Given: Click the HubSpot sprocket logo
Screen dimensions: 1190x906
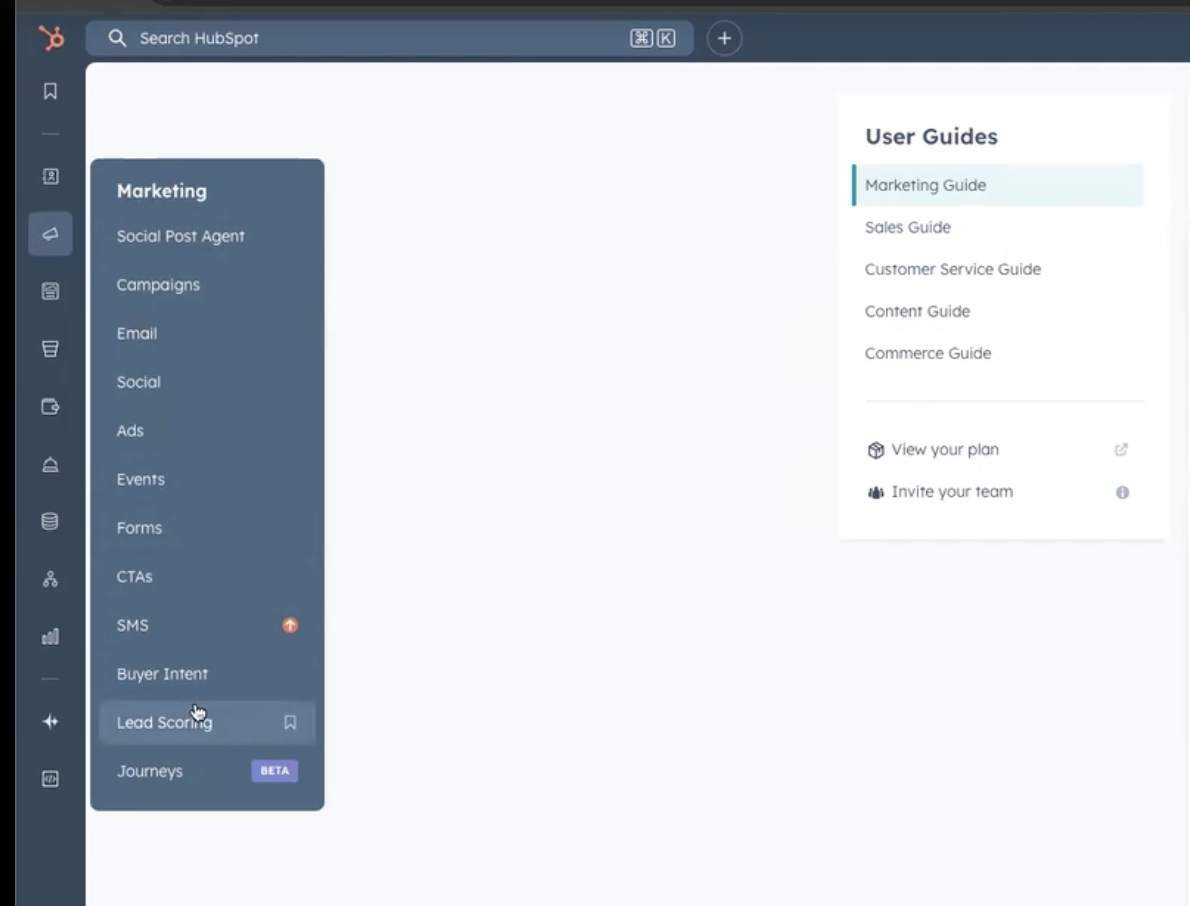Looking at the screenshot, I should click(51, 37).
